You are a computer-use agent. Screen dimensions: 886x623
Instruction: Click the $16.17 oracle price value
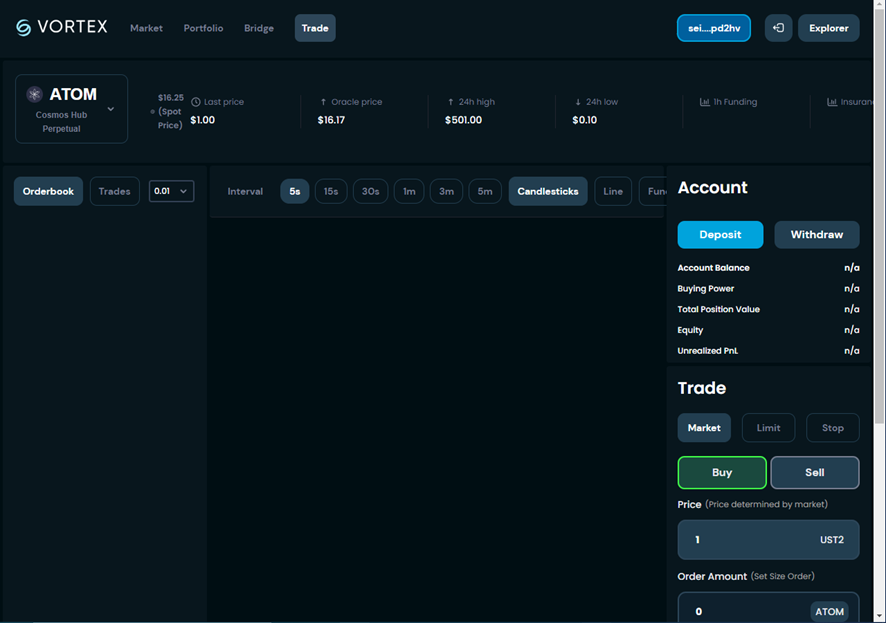tap(331, 120)
